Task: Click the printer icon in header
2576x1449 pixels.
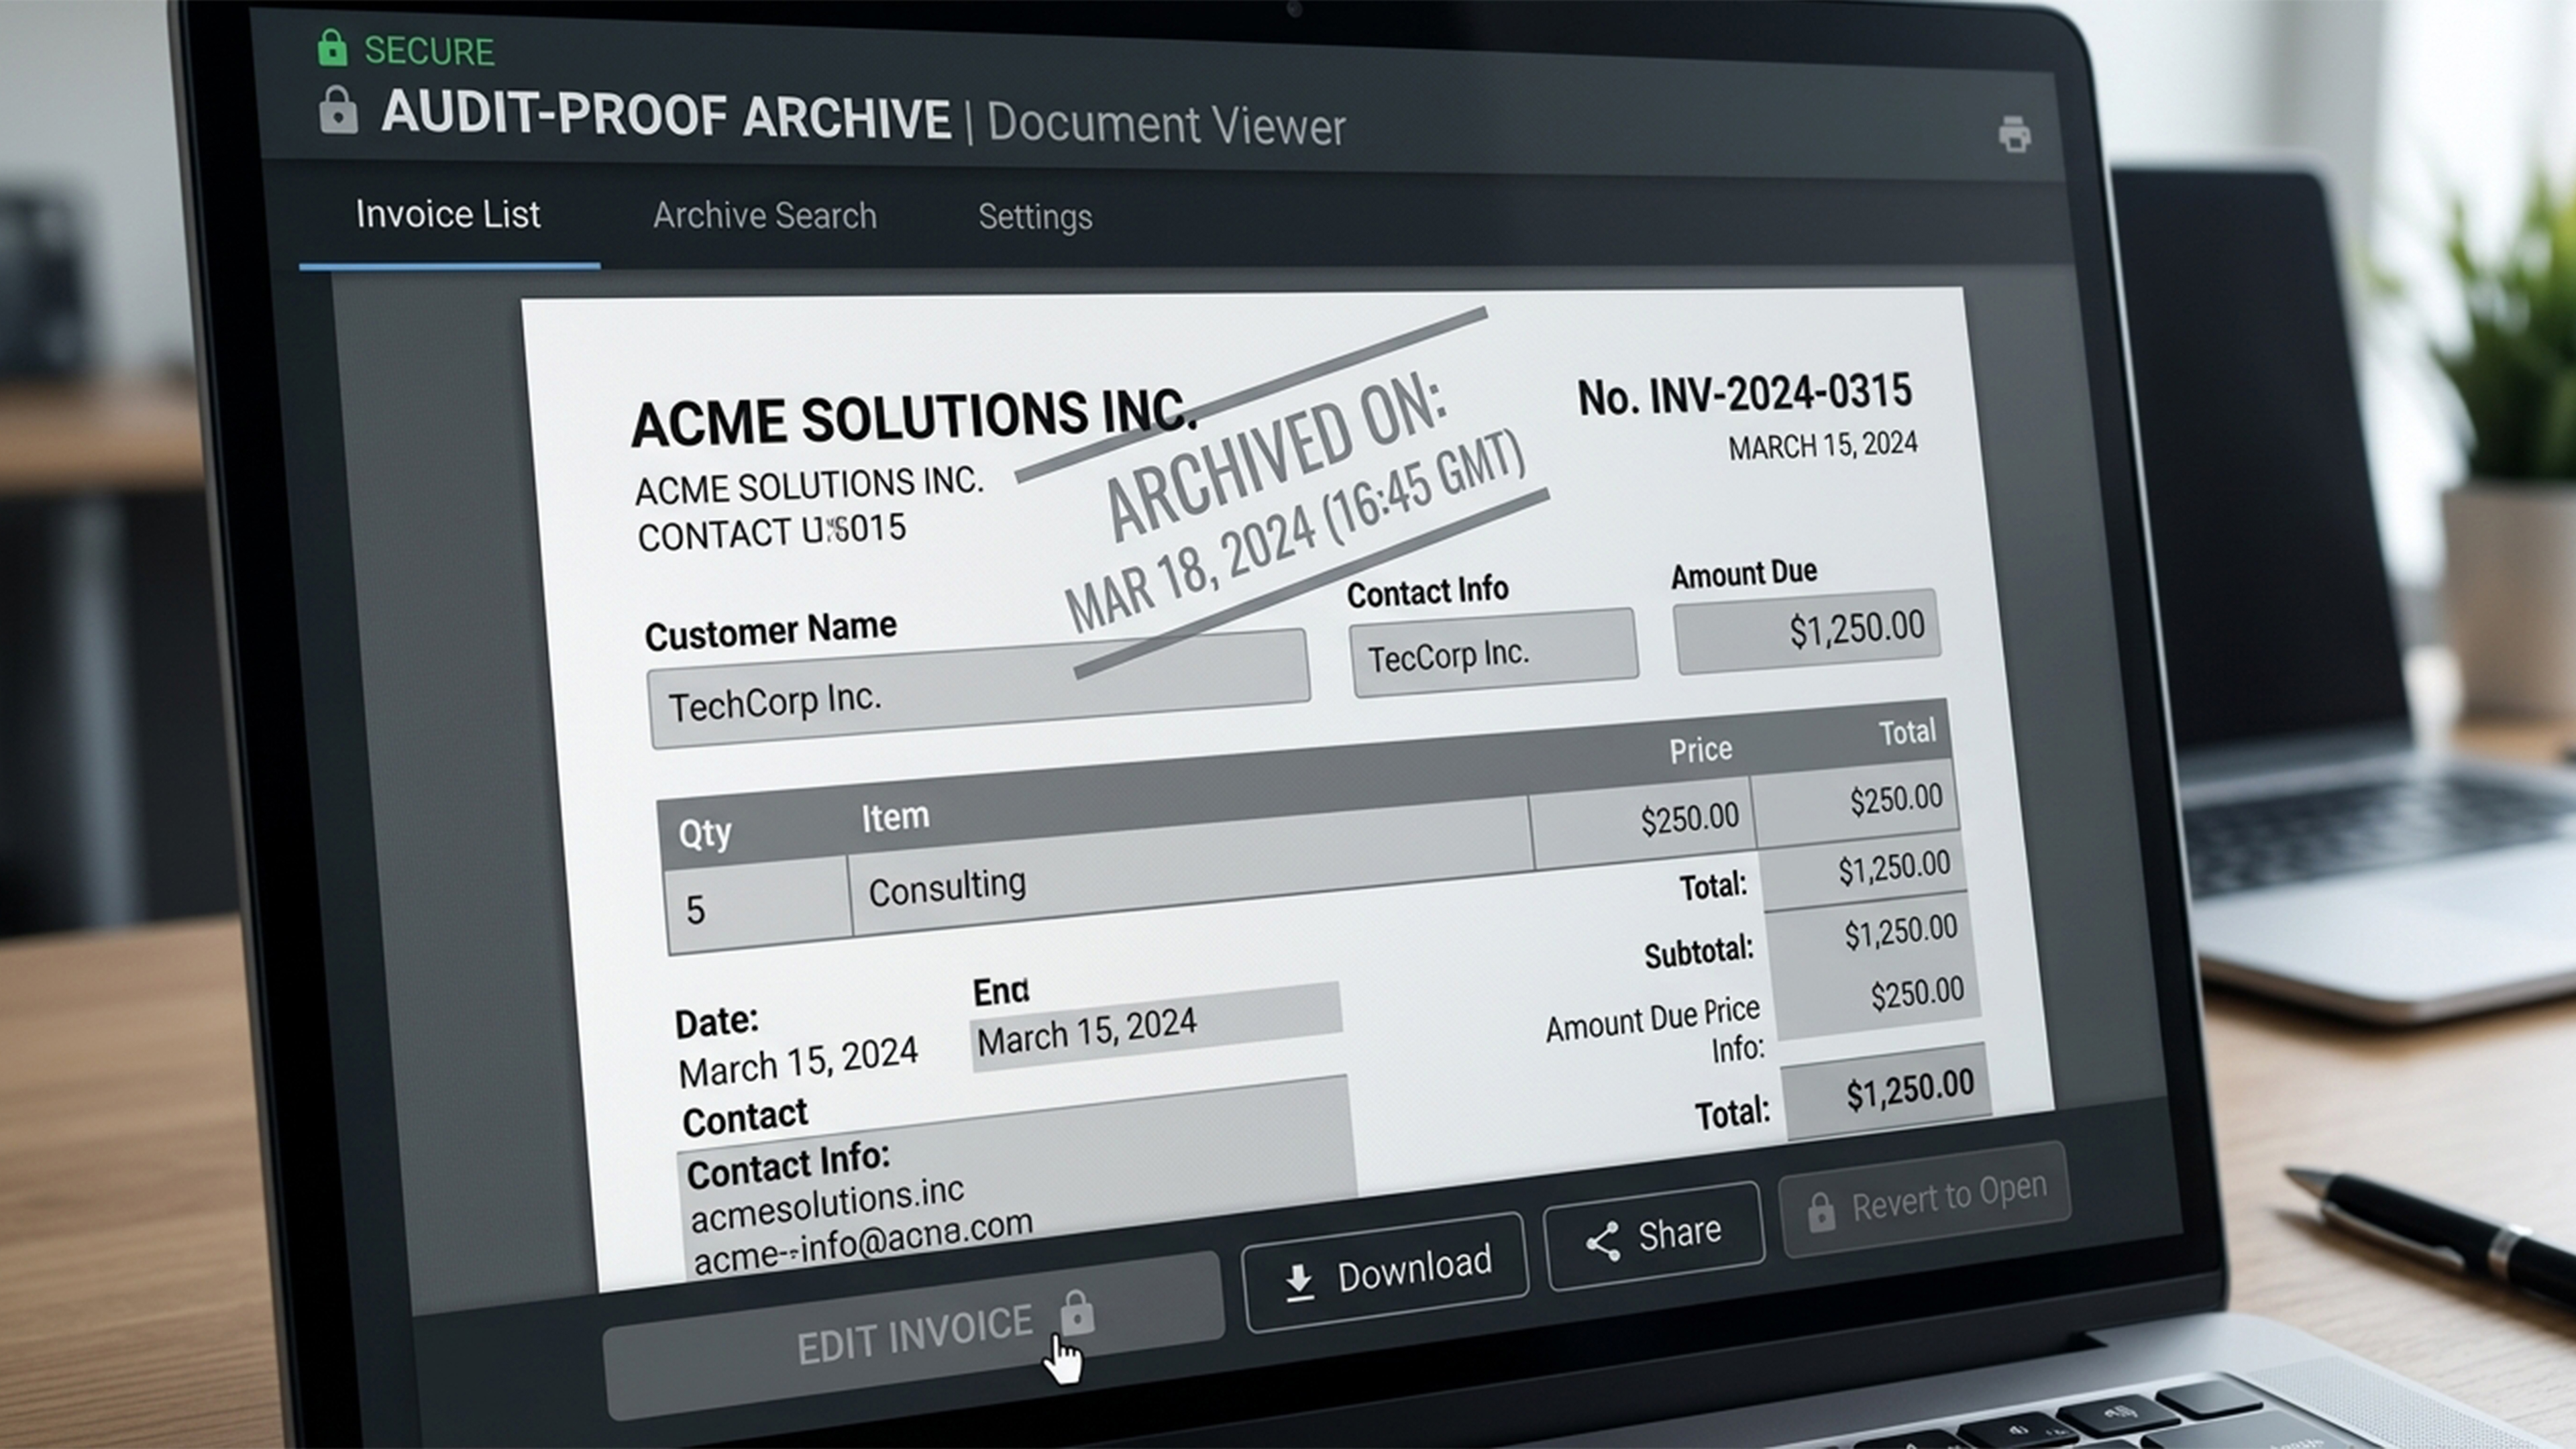Action: click(x=2014, y=134)
